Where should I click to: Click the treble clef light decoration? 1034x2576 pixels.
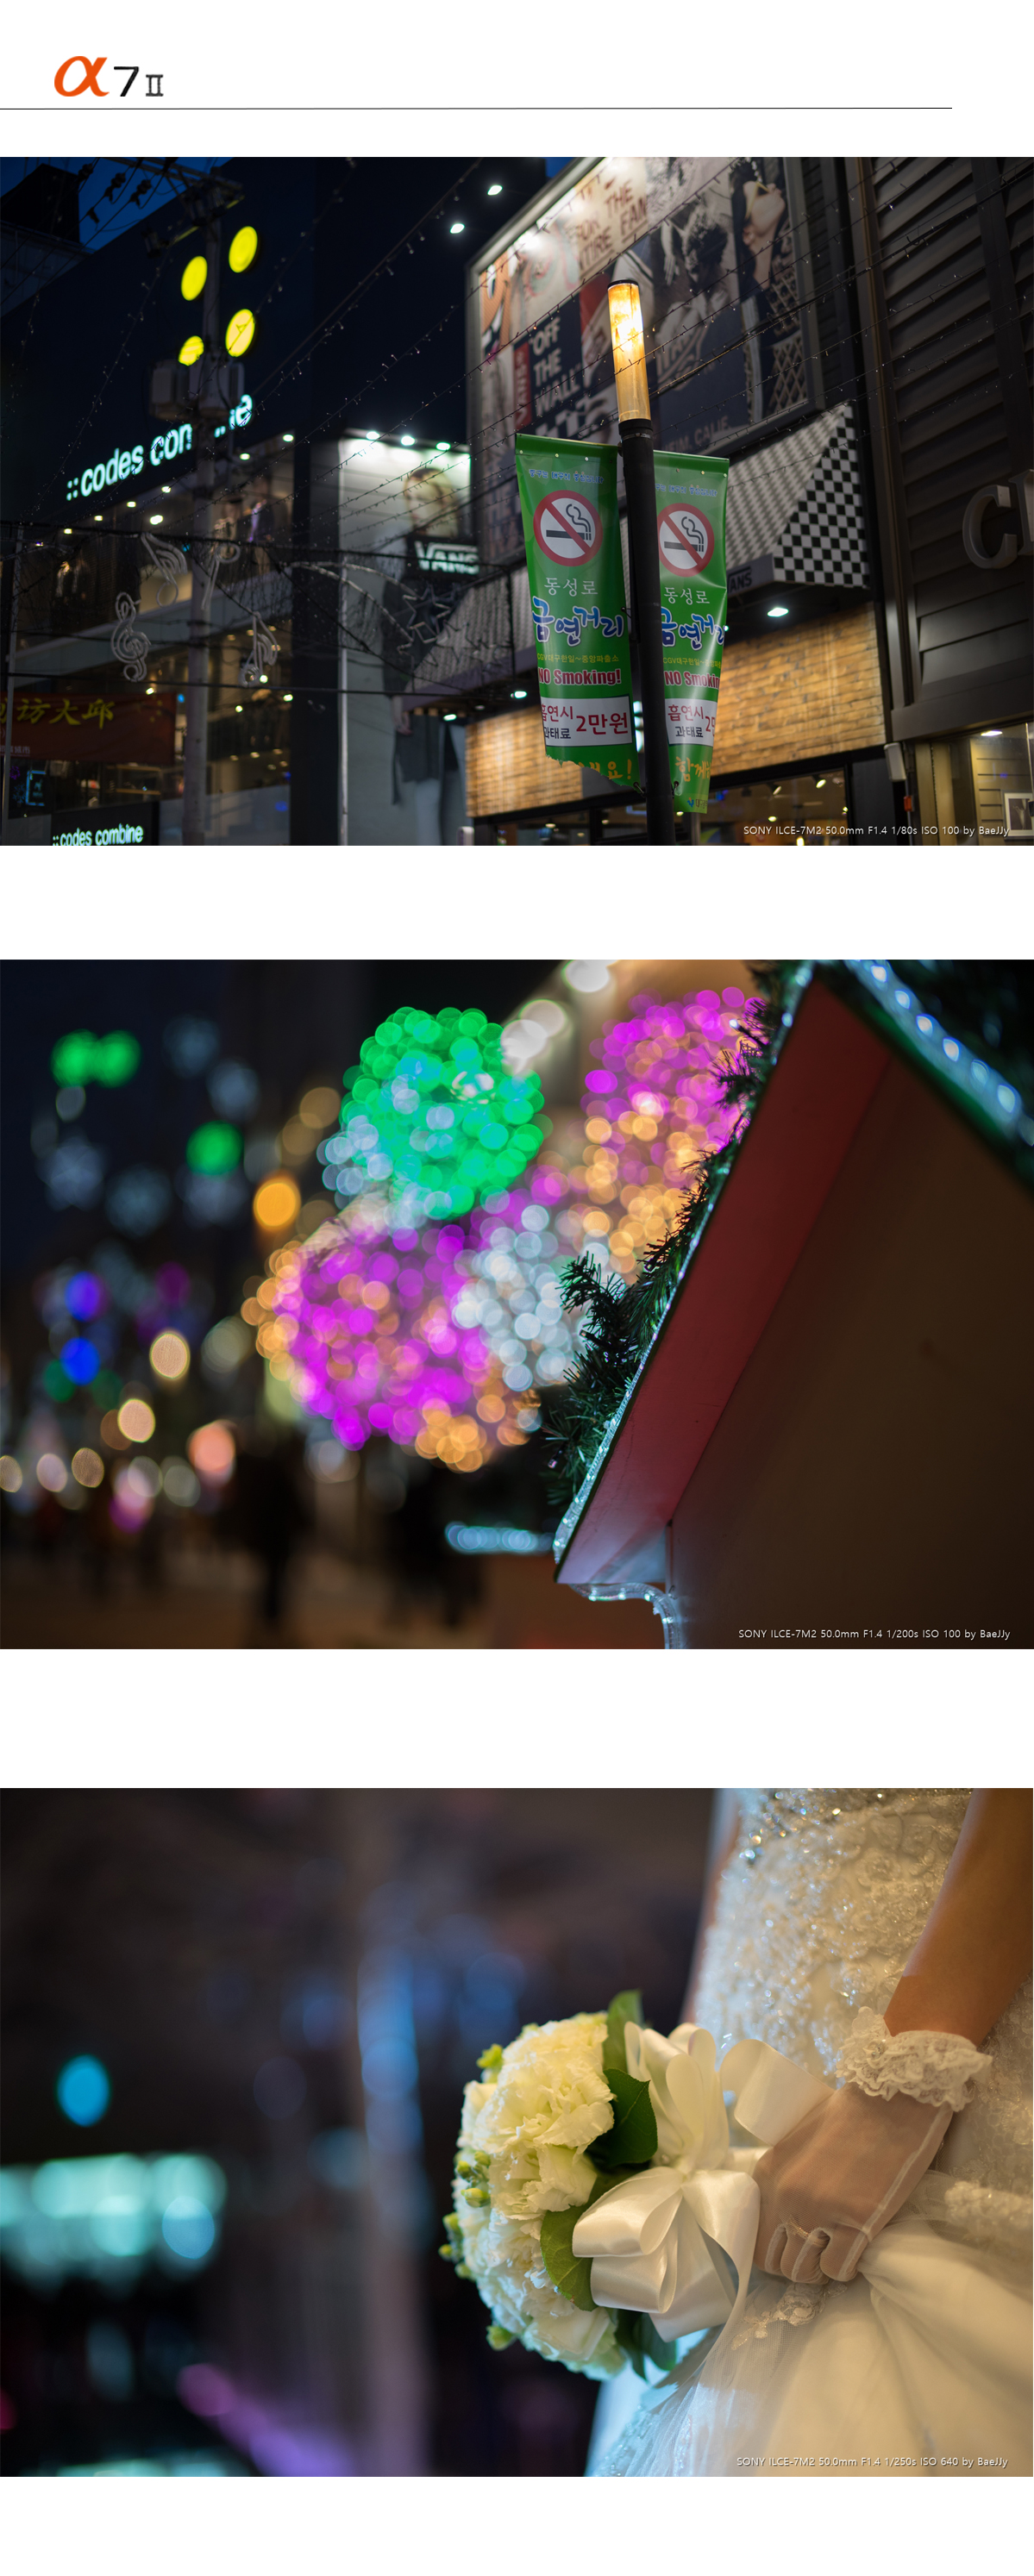click(x=130, y=637)
